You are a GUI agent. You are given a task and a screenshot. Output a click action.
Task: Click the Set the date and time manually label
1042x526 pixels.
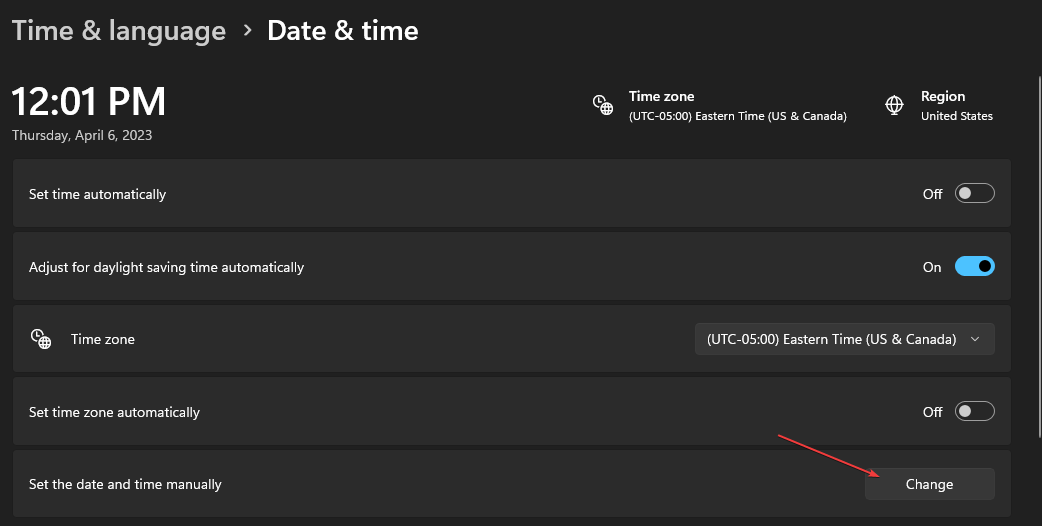pos(125,484)
